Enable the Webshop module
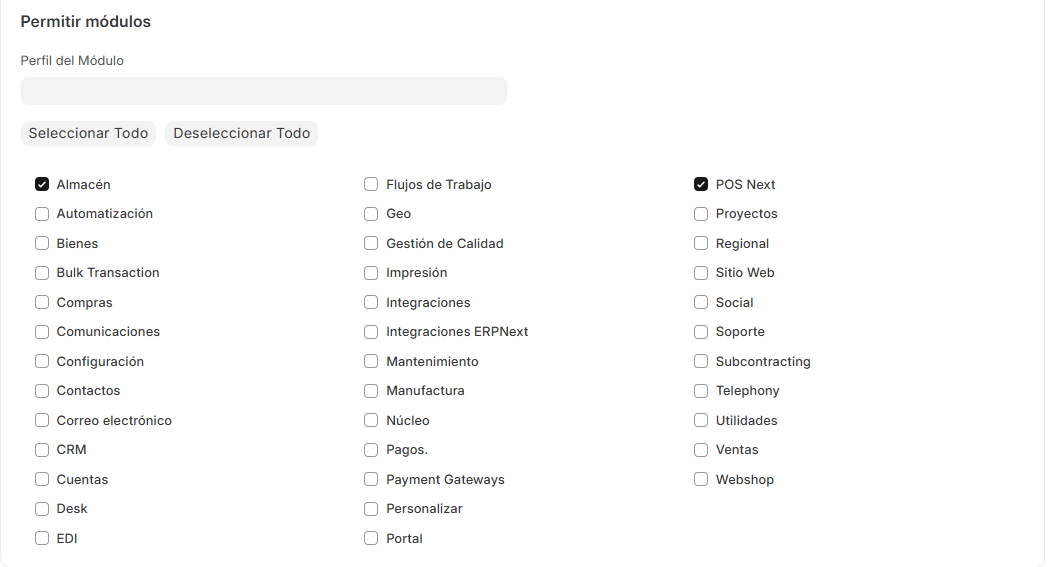Viewport: 1052px width, 567px height. pos(701,480)
